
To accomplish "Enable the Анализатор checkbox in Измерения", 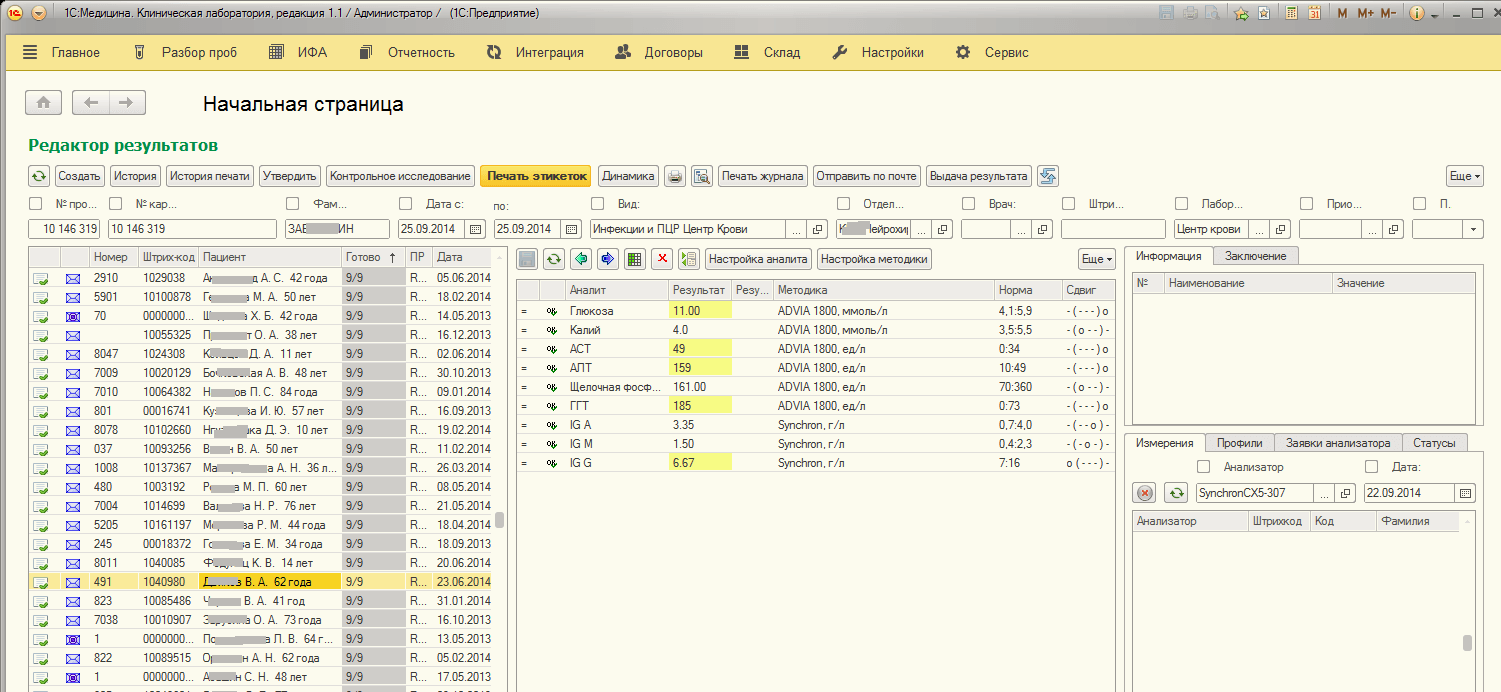I will pos(1203,467).
